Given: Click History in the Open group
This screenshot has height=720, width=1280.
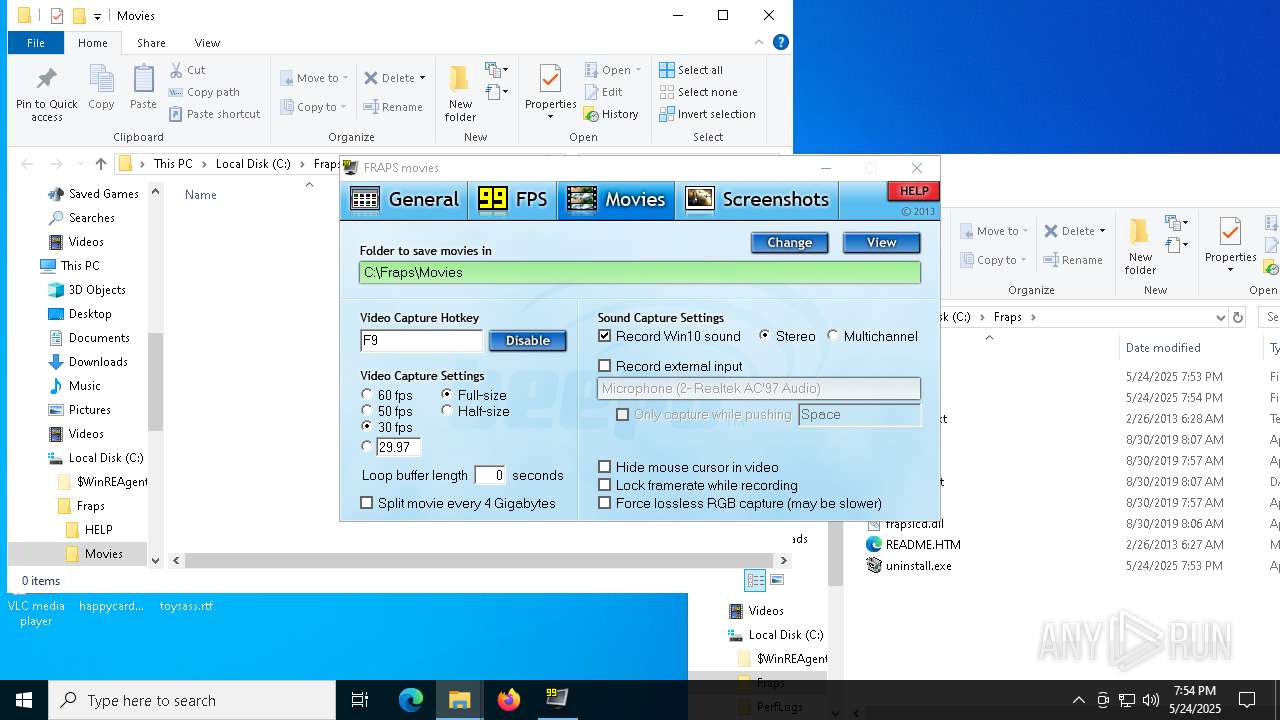Looking at the screenshot, I should pos(611,114).
